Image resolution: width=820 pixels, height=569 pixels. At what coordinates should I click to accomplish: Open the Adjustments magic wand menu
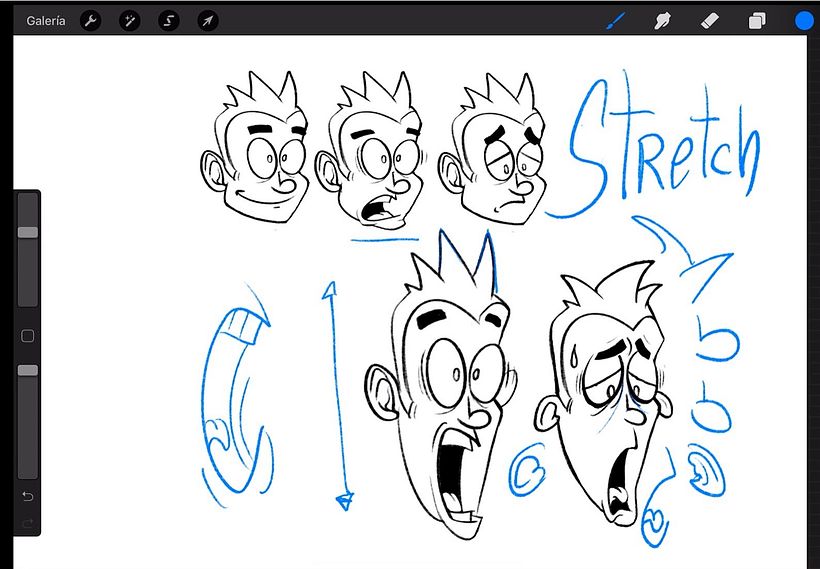pos(129,21)
